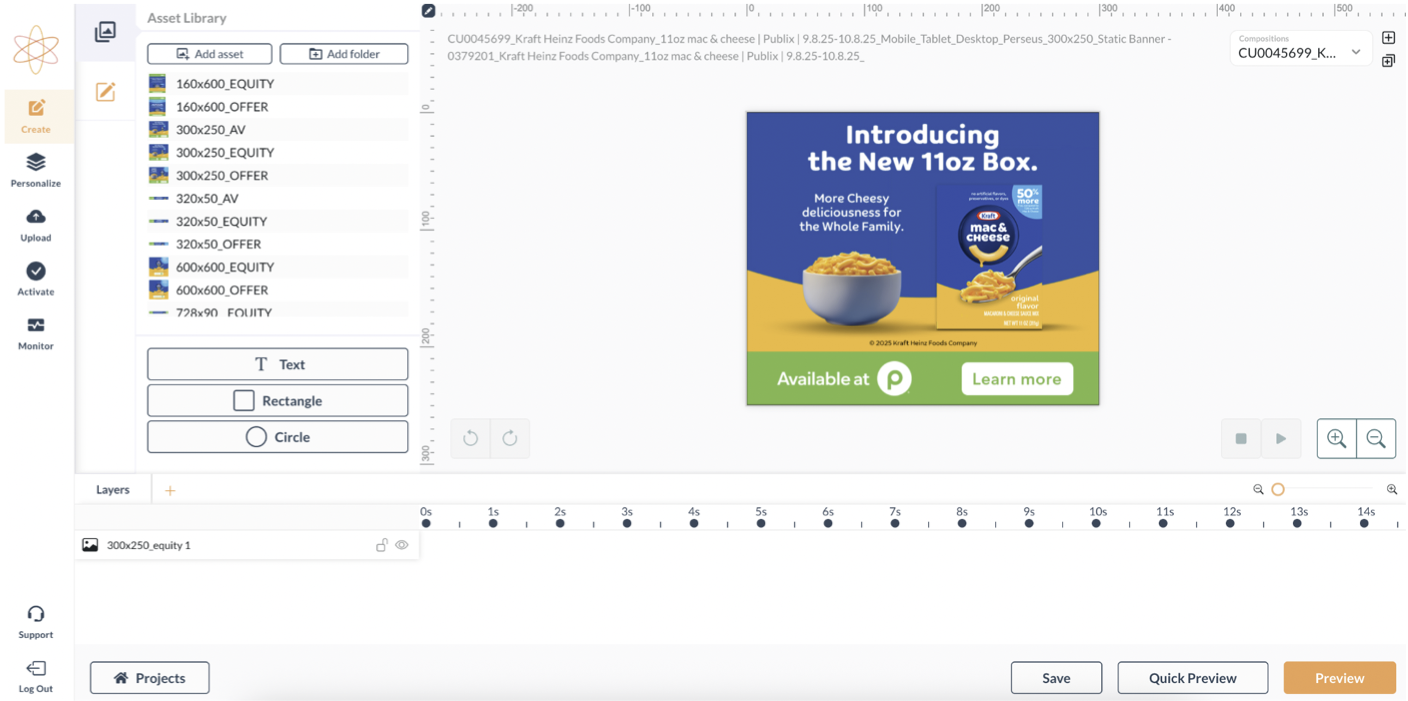Zoom out of the canvas
The width and height of the screenshot is (1408, 701).
pos(1376,439)
